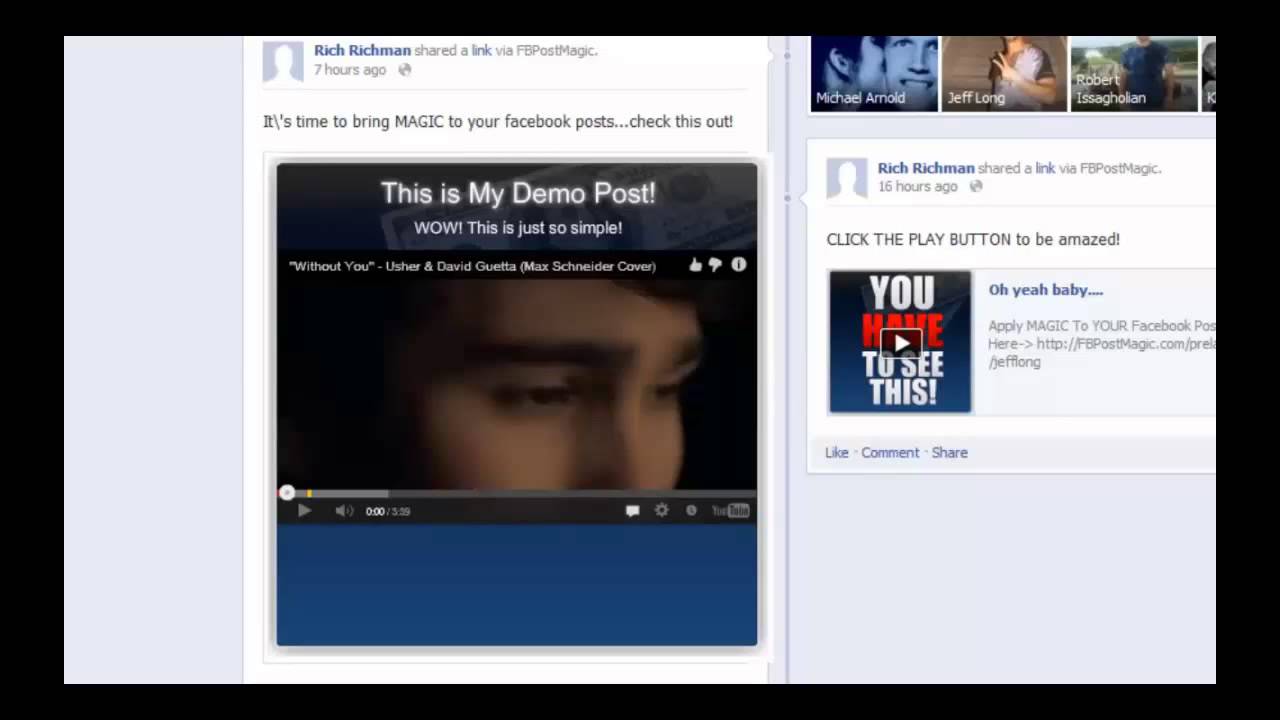The width and height of the screenshot is (1280, 720).
Task: Open friend tile Robert Issagholian
Action: (1134, 74)
